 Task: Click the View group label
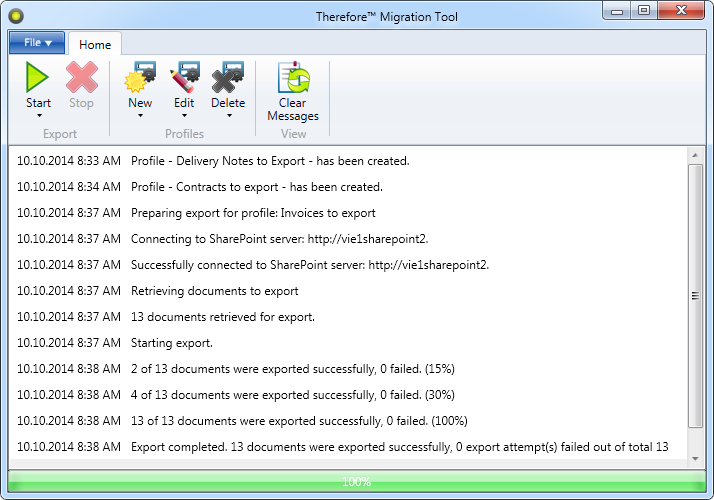point(294,134)
